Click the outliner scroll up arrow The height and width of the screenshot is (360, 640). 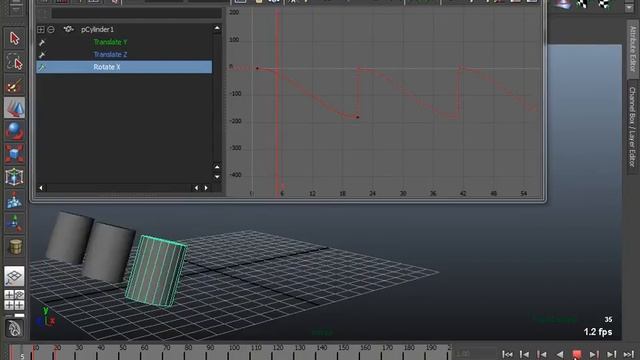pyautogui.click(x=217, y=28)
